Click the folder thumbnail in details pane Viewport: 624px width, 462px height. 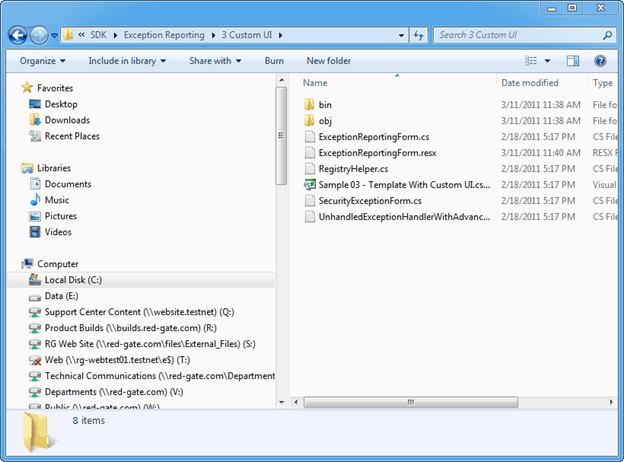tap(39, 433)
